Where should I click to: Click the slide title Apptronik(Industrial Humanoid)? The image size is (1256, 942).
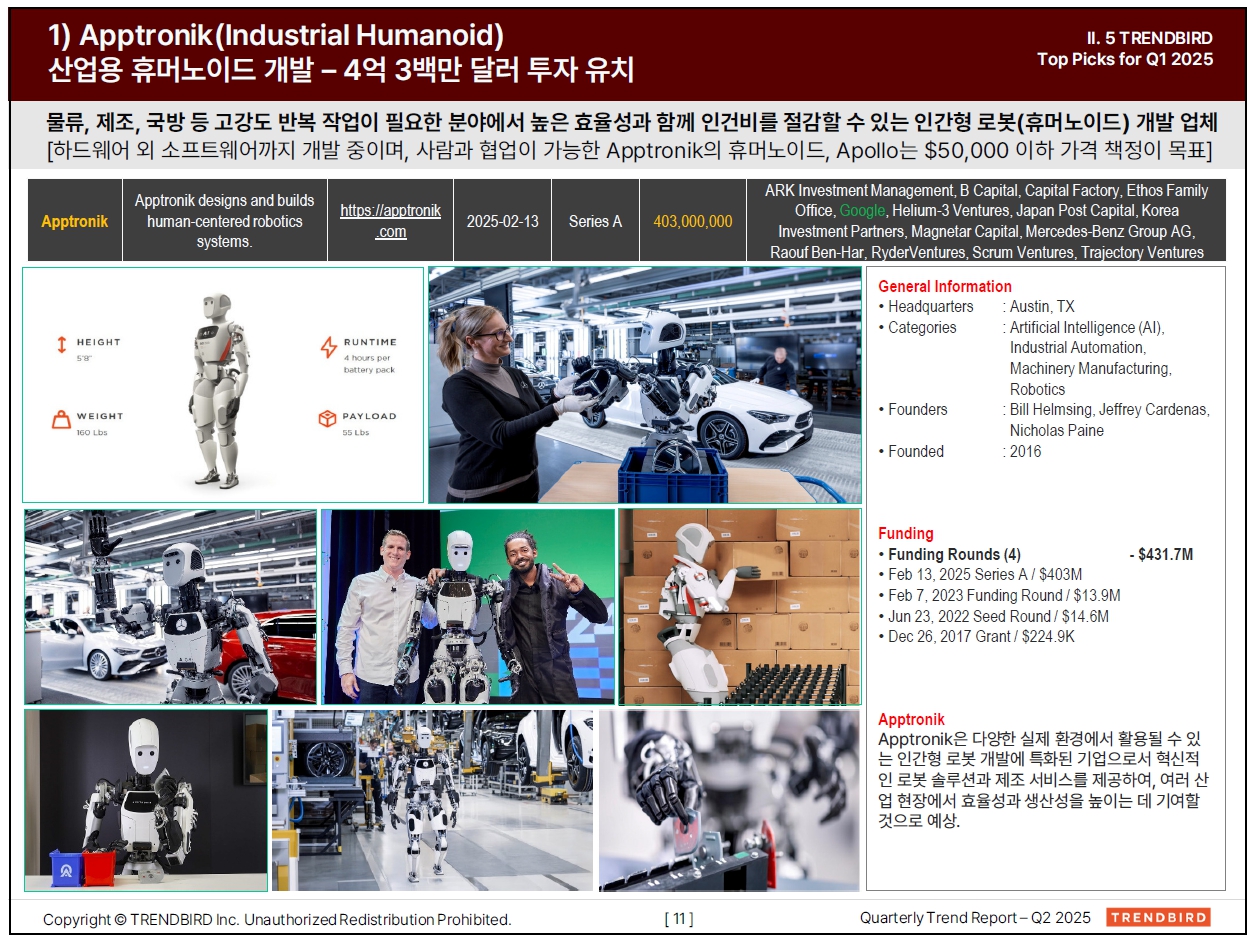point(276,35)
